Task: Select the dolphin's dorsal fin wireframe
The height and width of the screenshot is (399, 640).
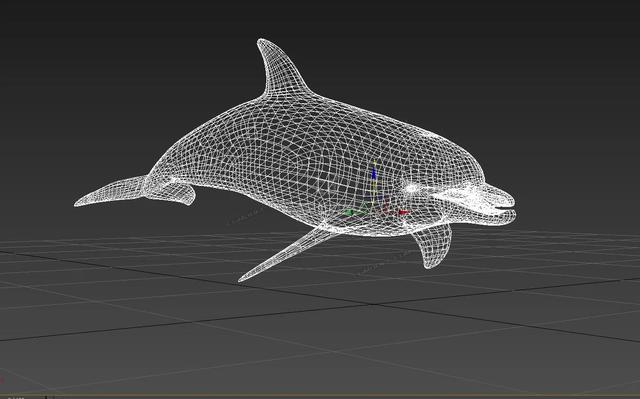Action: (x=283, y=70)
